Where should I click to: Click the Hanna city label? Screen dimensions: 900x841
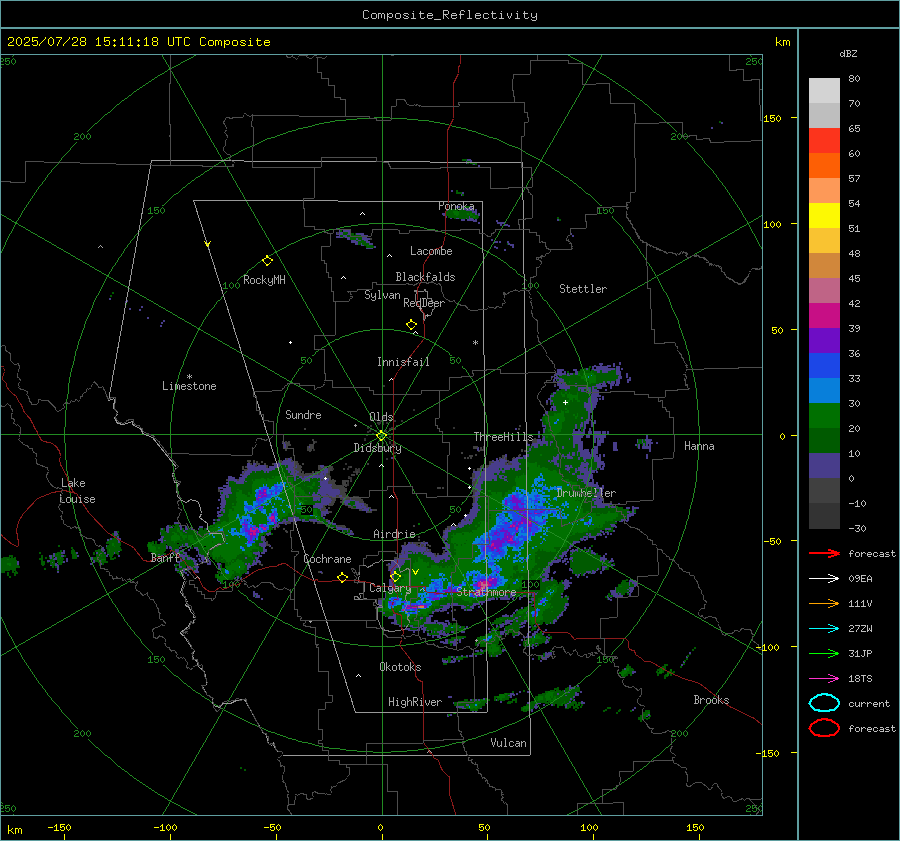click(699, 446)
